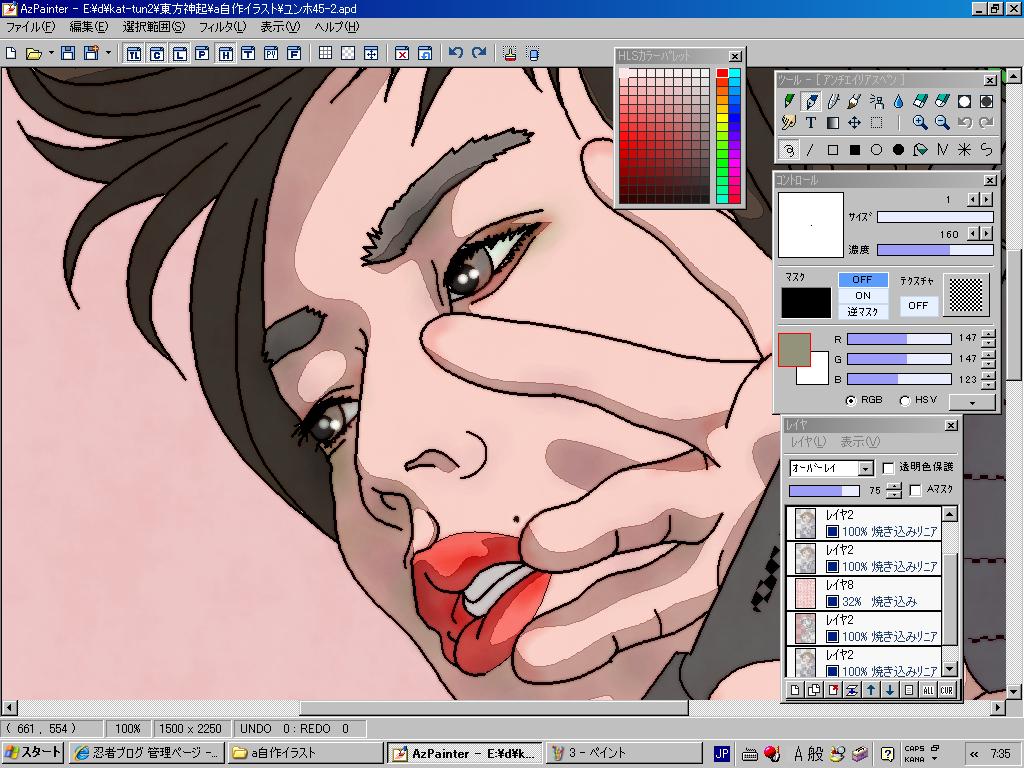Select the zoom in magnifier tool
Viewport: 1024px width, 768px height.
point(920,123)
